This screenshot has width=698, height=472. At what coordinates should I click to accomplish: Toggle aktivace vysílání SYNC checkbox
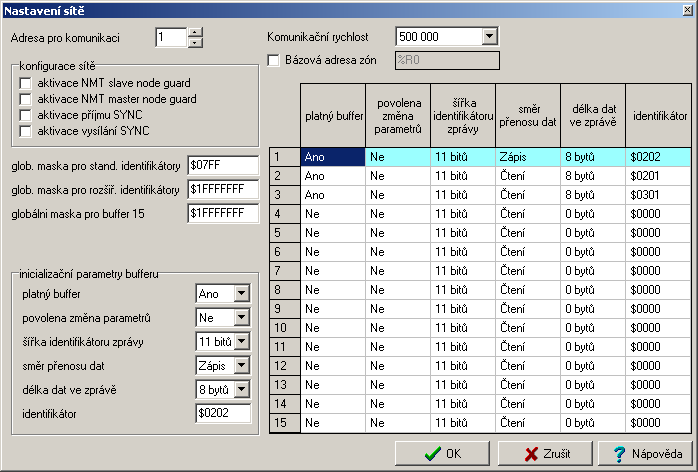click(25, 131)
